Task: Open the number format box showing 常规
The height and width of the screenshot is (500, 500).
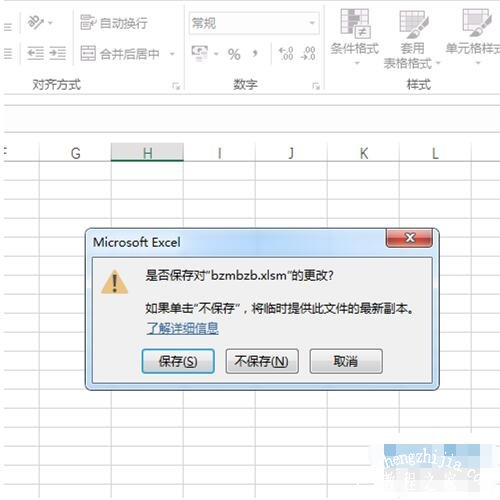Action: tap(254, 23)
